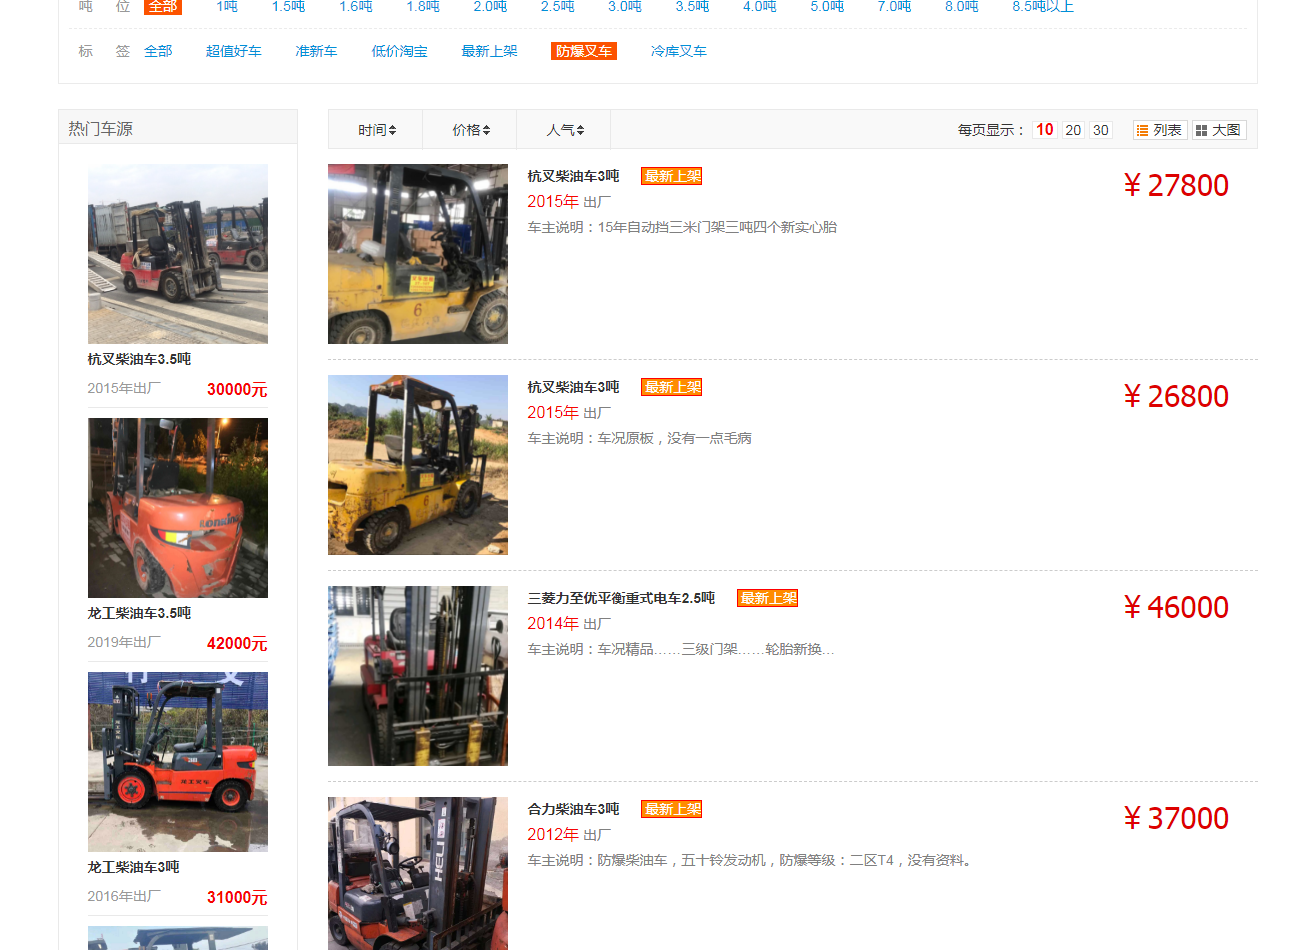Filter by 准新车 tag
Viewport: 1289px width, 950px height.
[x=316, y=51]
